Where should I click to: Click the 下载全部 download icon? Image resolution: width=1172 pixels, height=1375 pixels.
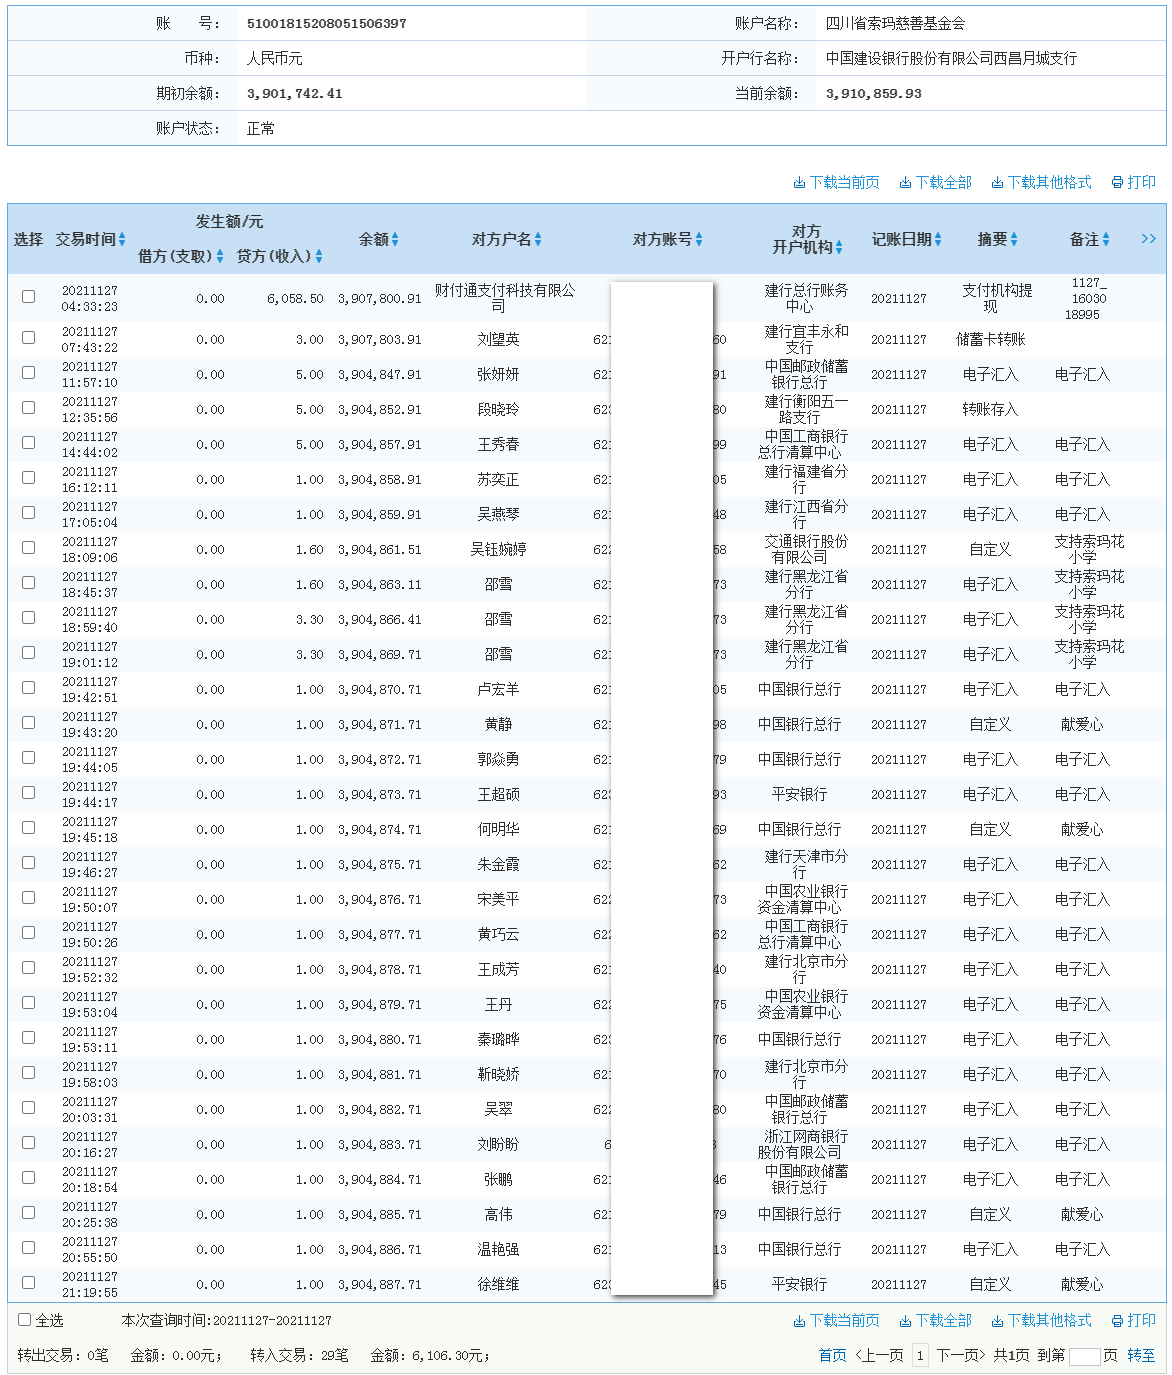(904, 183)
